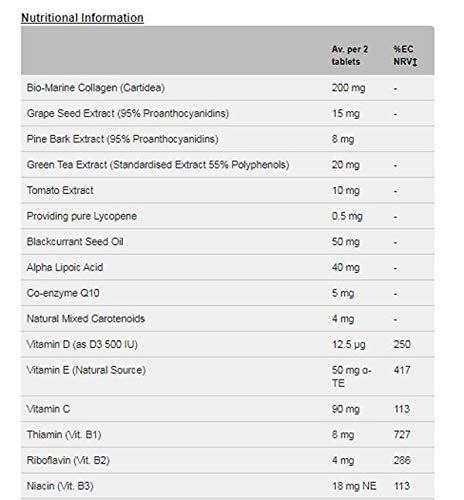464x500 pixels.
Task: Click the Pine Bark Extract ingredient
Action: click(x=122, y=139)
